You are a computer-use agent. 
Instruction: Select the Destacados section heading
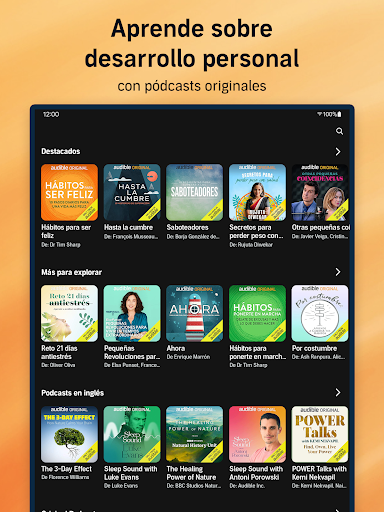point(61,151)
